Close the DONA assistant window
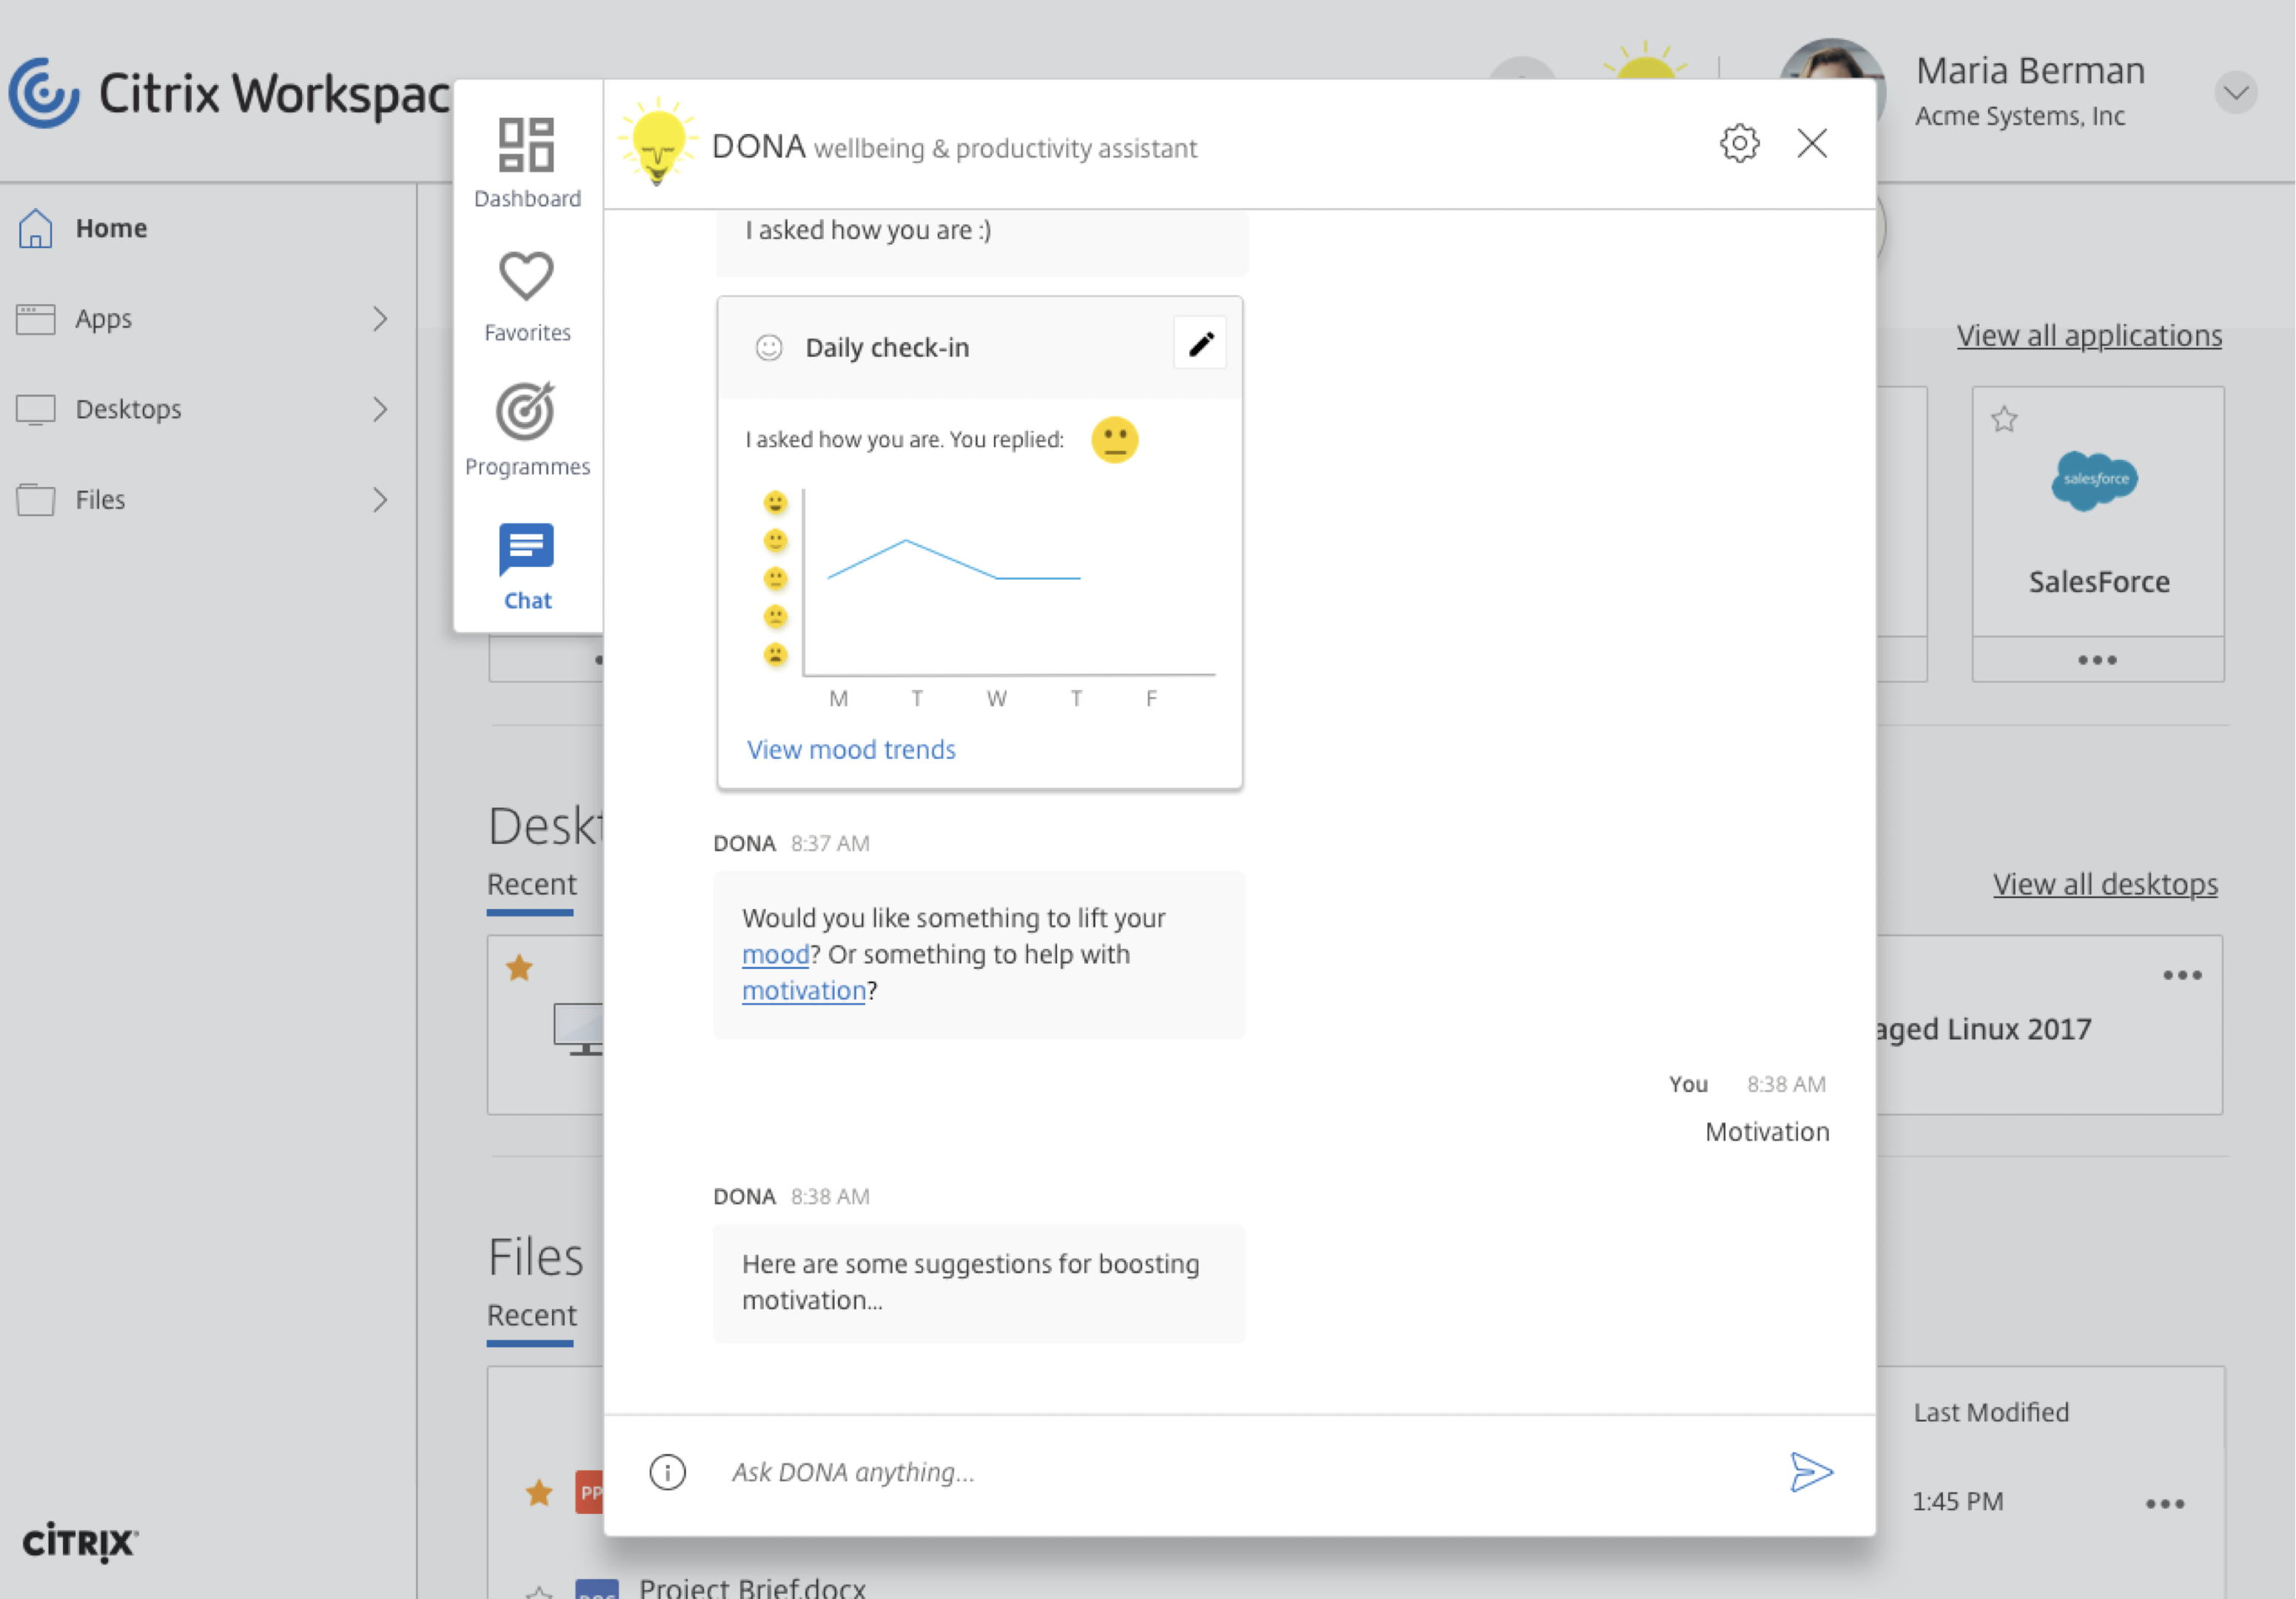 coord(1812,144)
